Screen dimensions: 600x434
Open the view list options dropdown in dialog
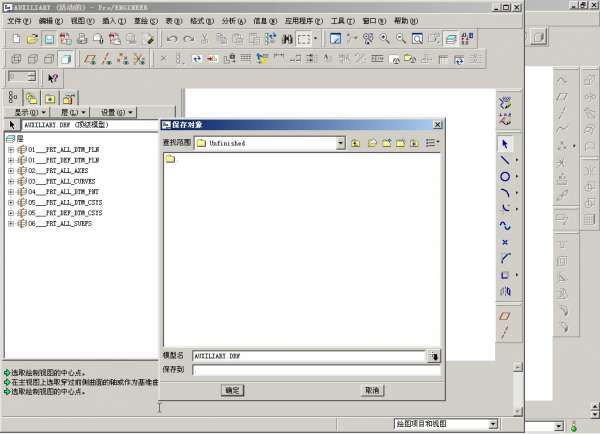coord(432,143)
